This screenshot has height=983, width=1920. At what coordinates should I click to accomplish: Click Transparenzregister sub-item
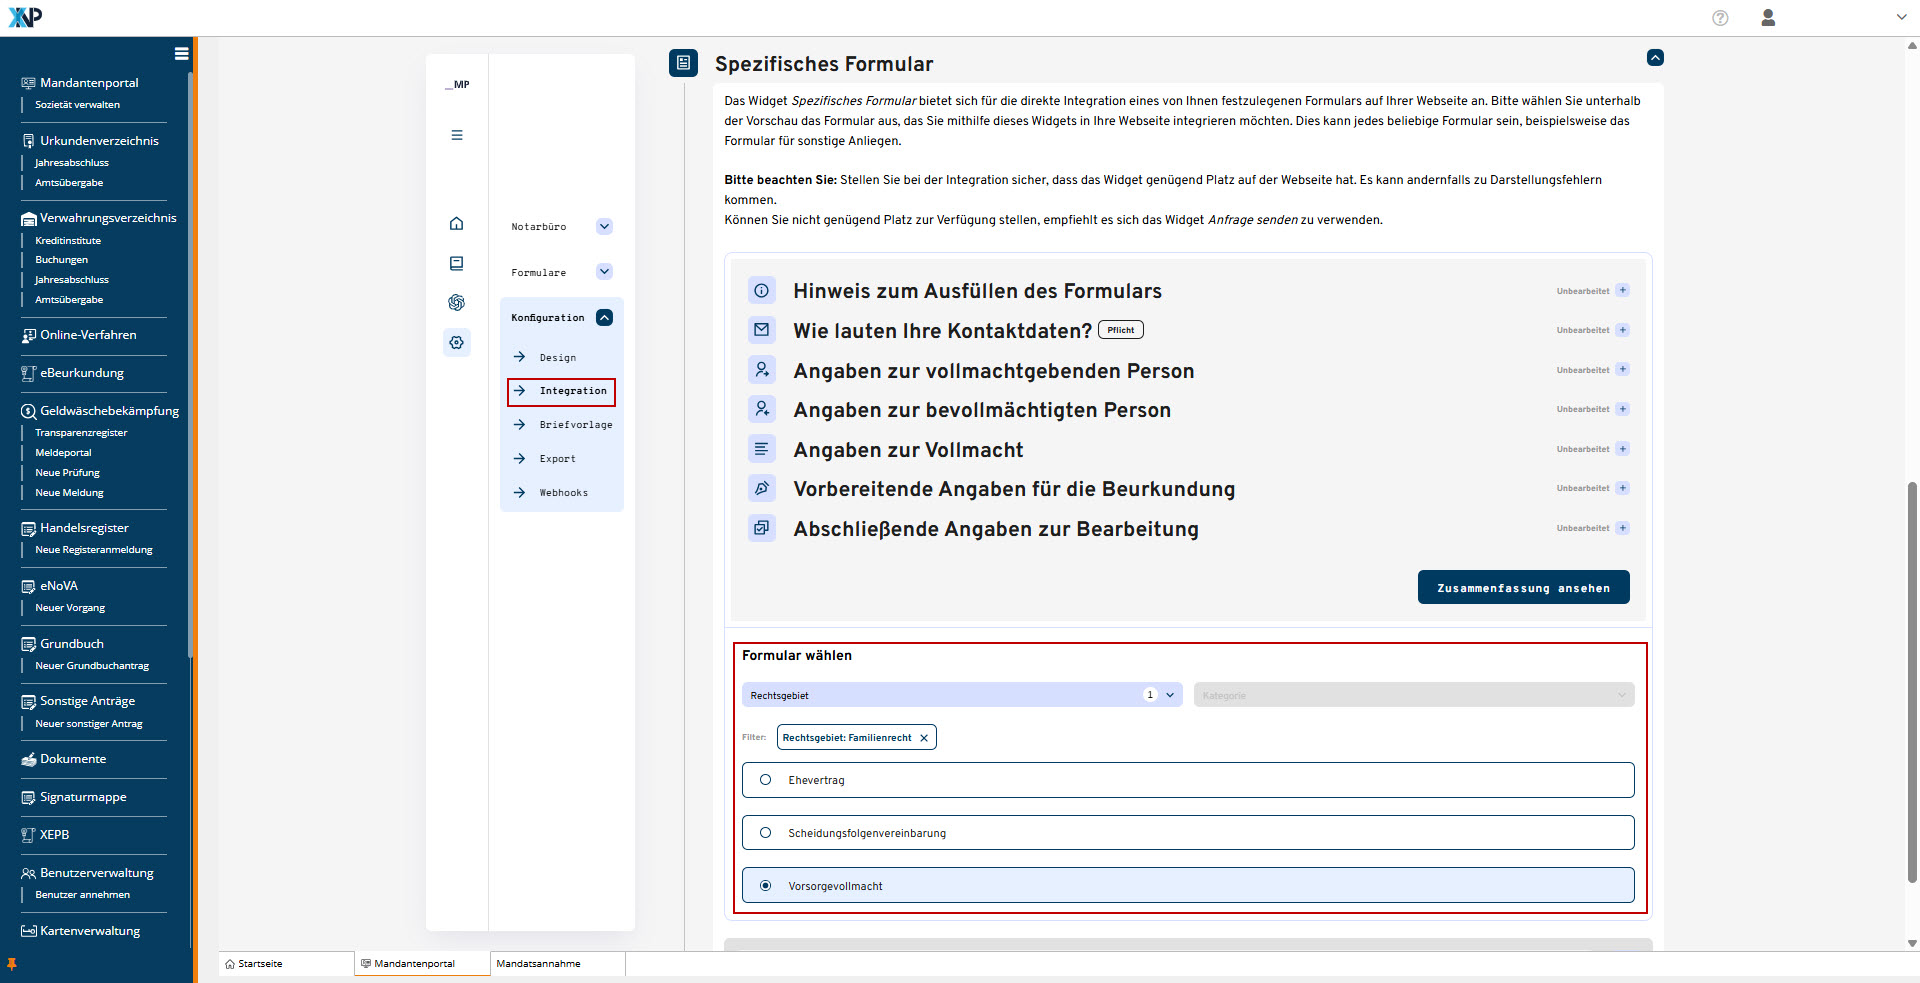click(81, 433)
